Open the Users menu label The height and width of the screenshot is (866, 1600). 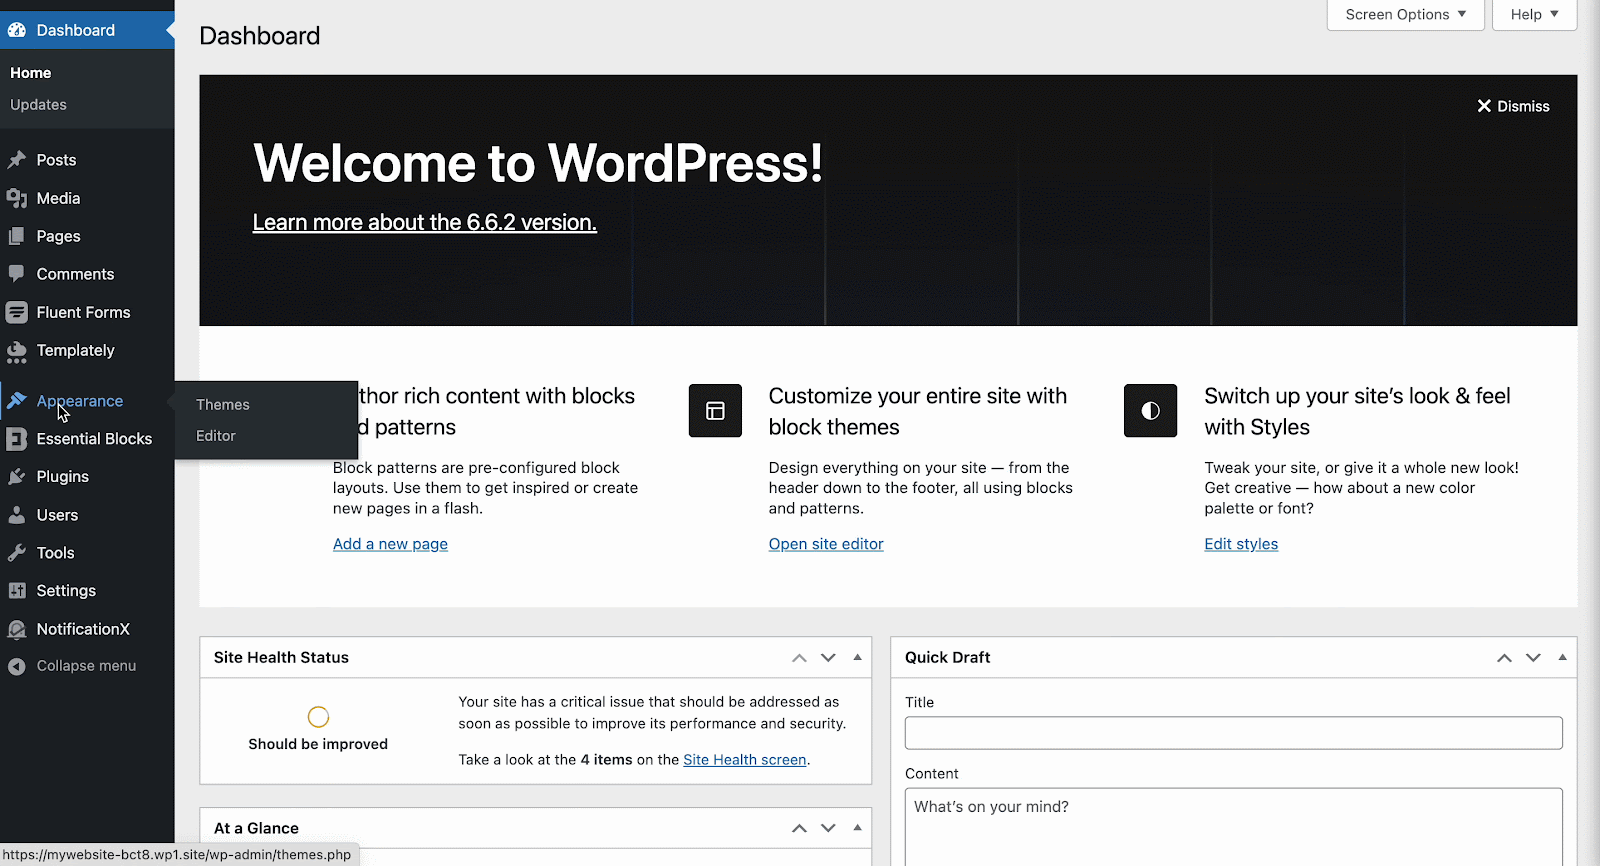(57, 515)
